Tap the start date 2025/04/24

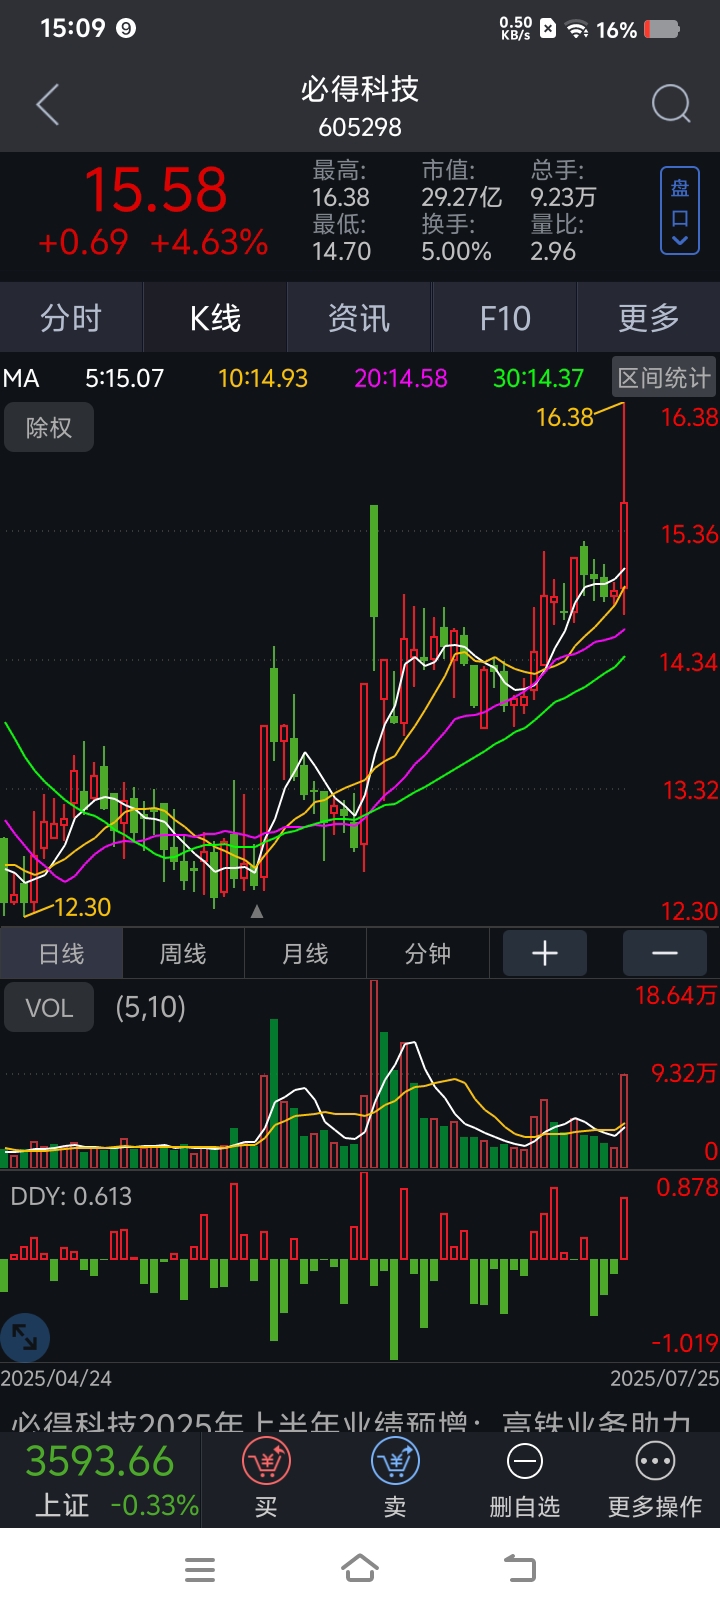tap(56, 1378)
